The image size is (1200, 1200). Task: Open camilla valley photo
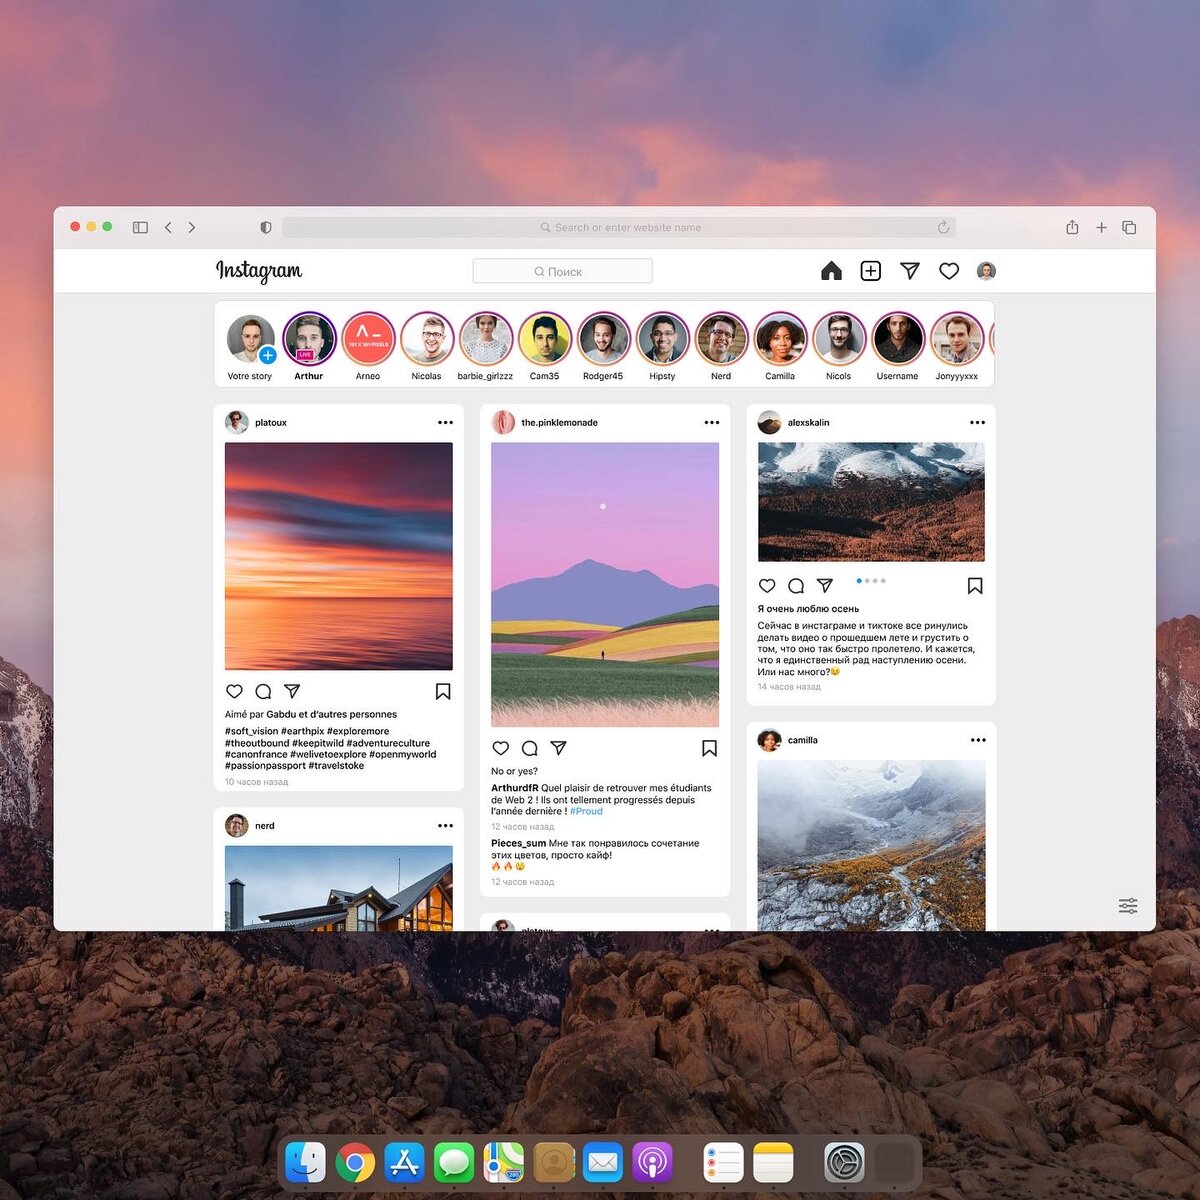[x=871, y=845]
